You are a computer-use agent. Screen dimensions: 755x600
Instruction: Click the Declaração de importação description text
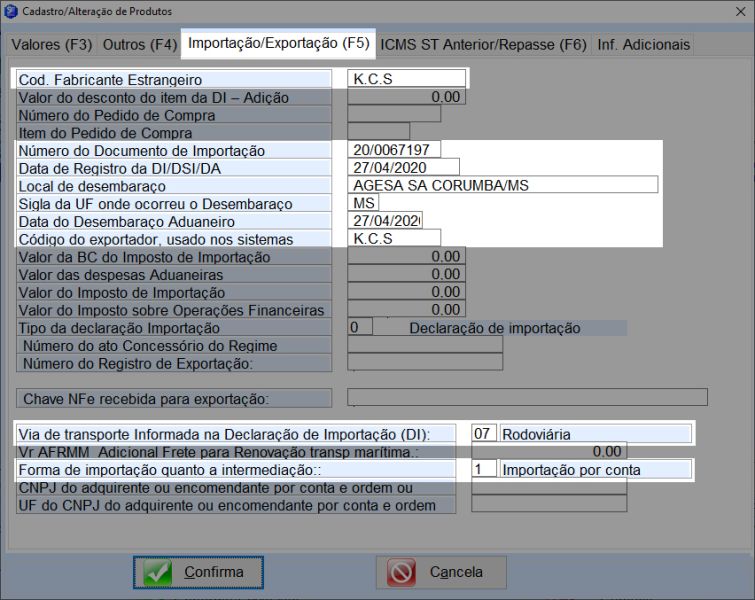point(495,328)
